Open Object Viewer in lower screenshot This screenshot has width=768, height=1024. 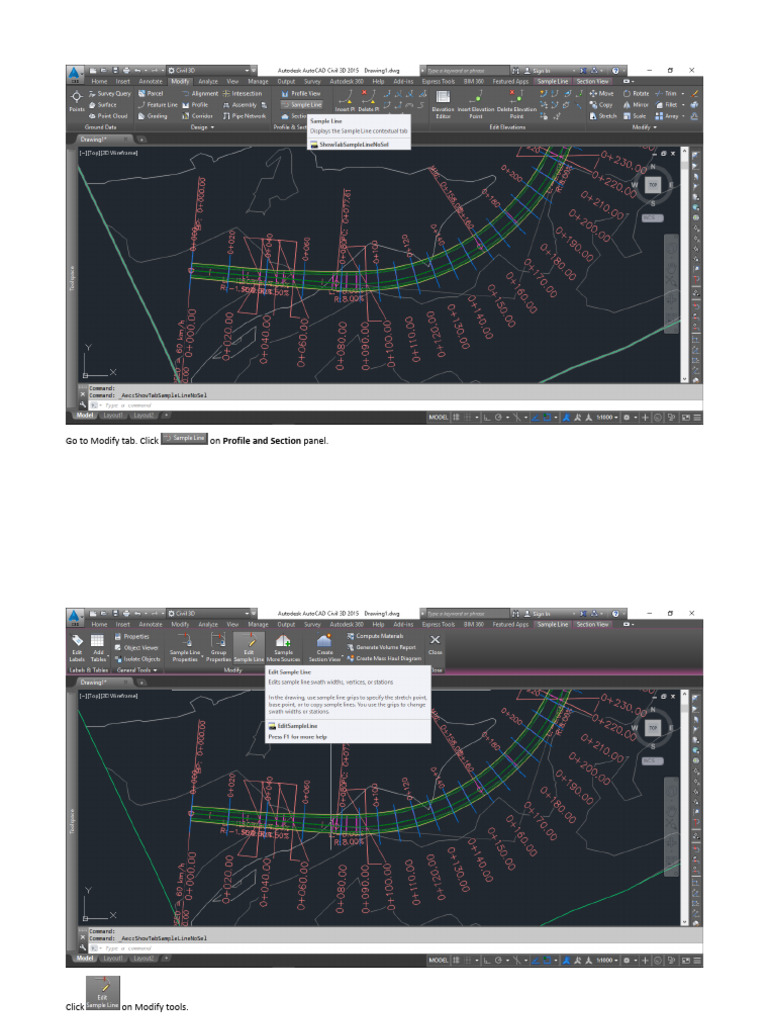[136, 648]
